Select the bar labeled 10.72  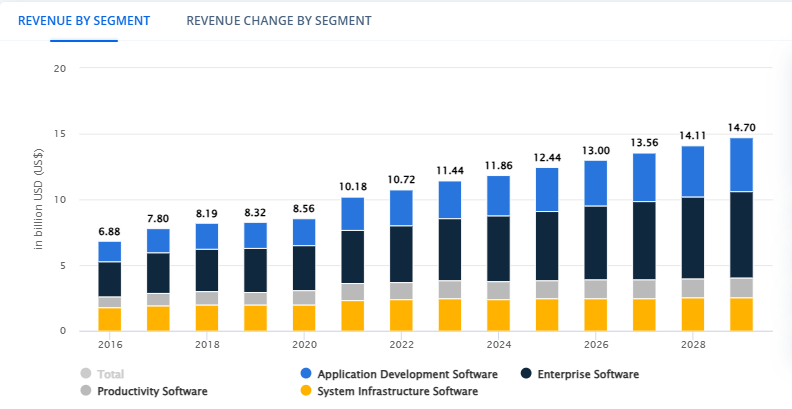click(x=401, y=261)
